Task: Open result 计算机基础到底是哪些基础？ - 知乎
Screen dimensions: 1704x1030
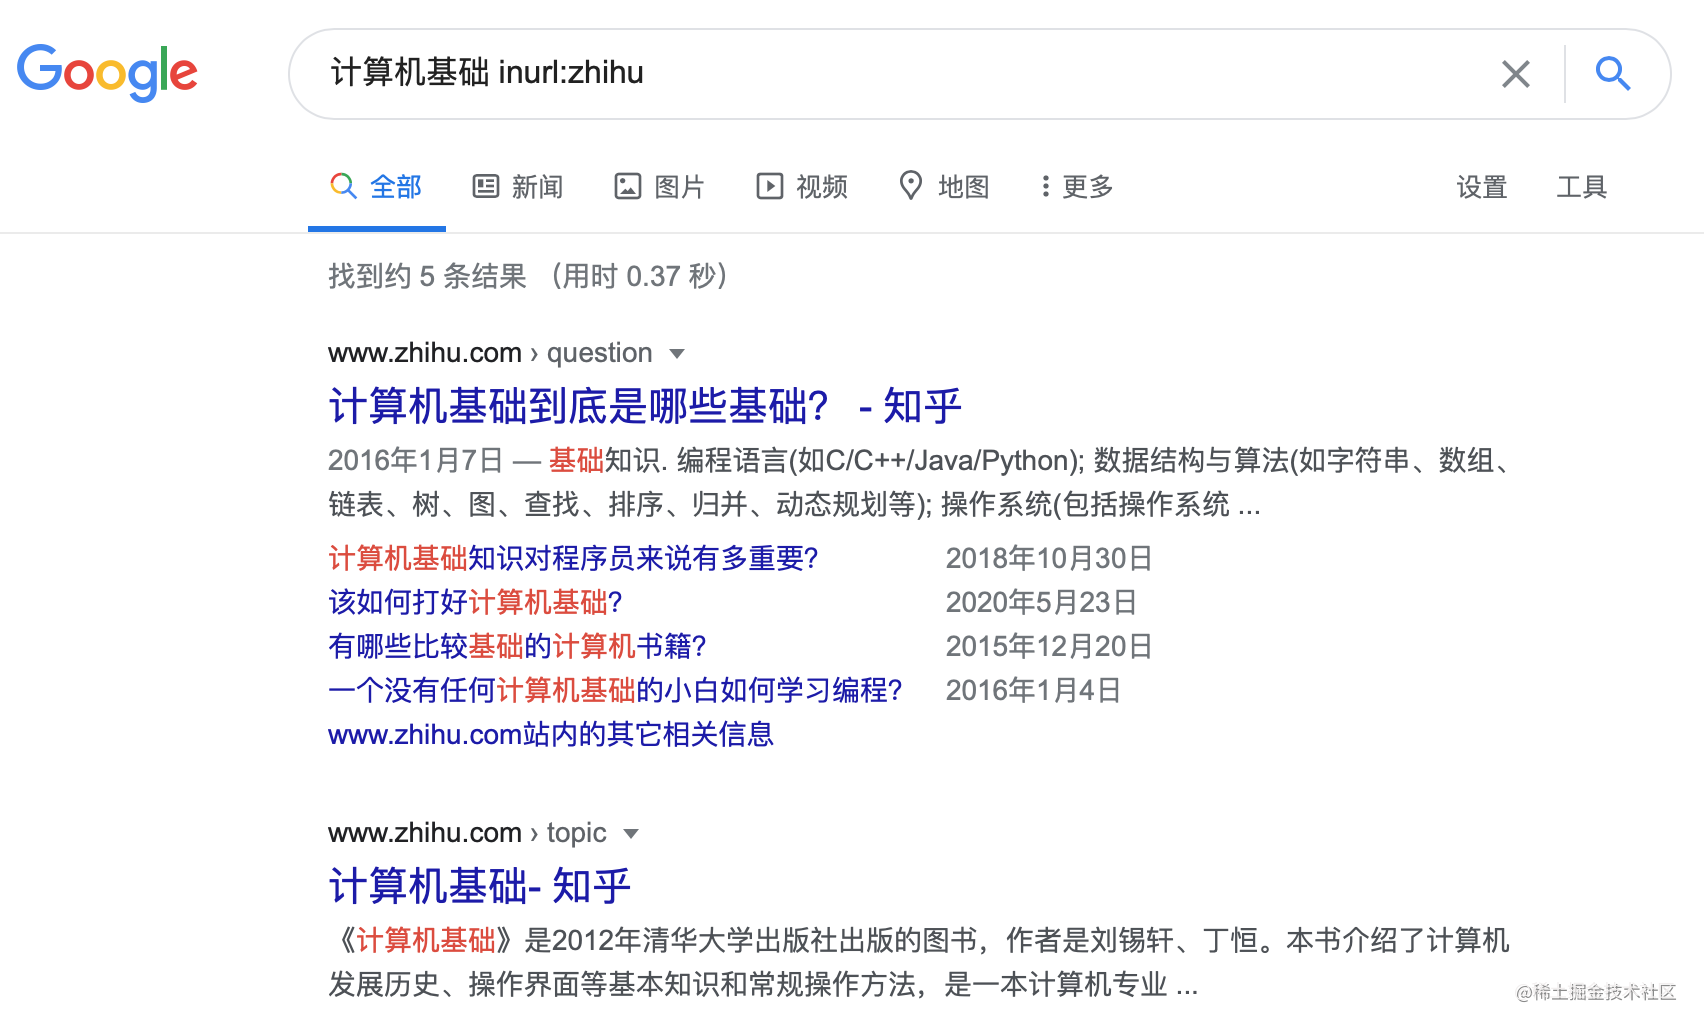Action: point(645,407)
